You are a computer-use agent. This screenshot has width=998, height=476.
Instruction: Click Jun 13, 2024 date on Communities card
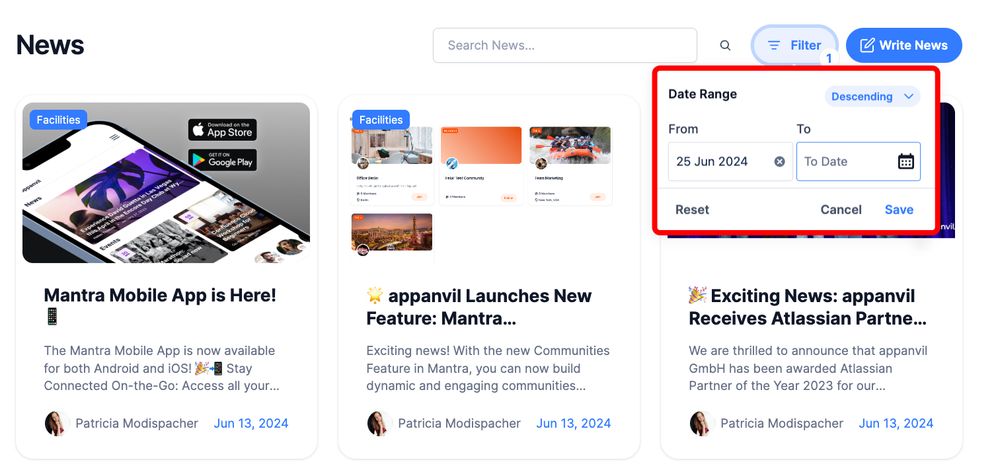[x=573, y=423]
